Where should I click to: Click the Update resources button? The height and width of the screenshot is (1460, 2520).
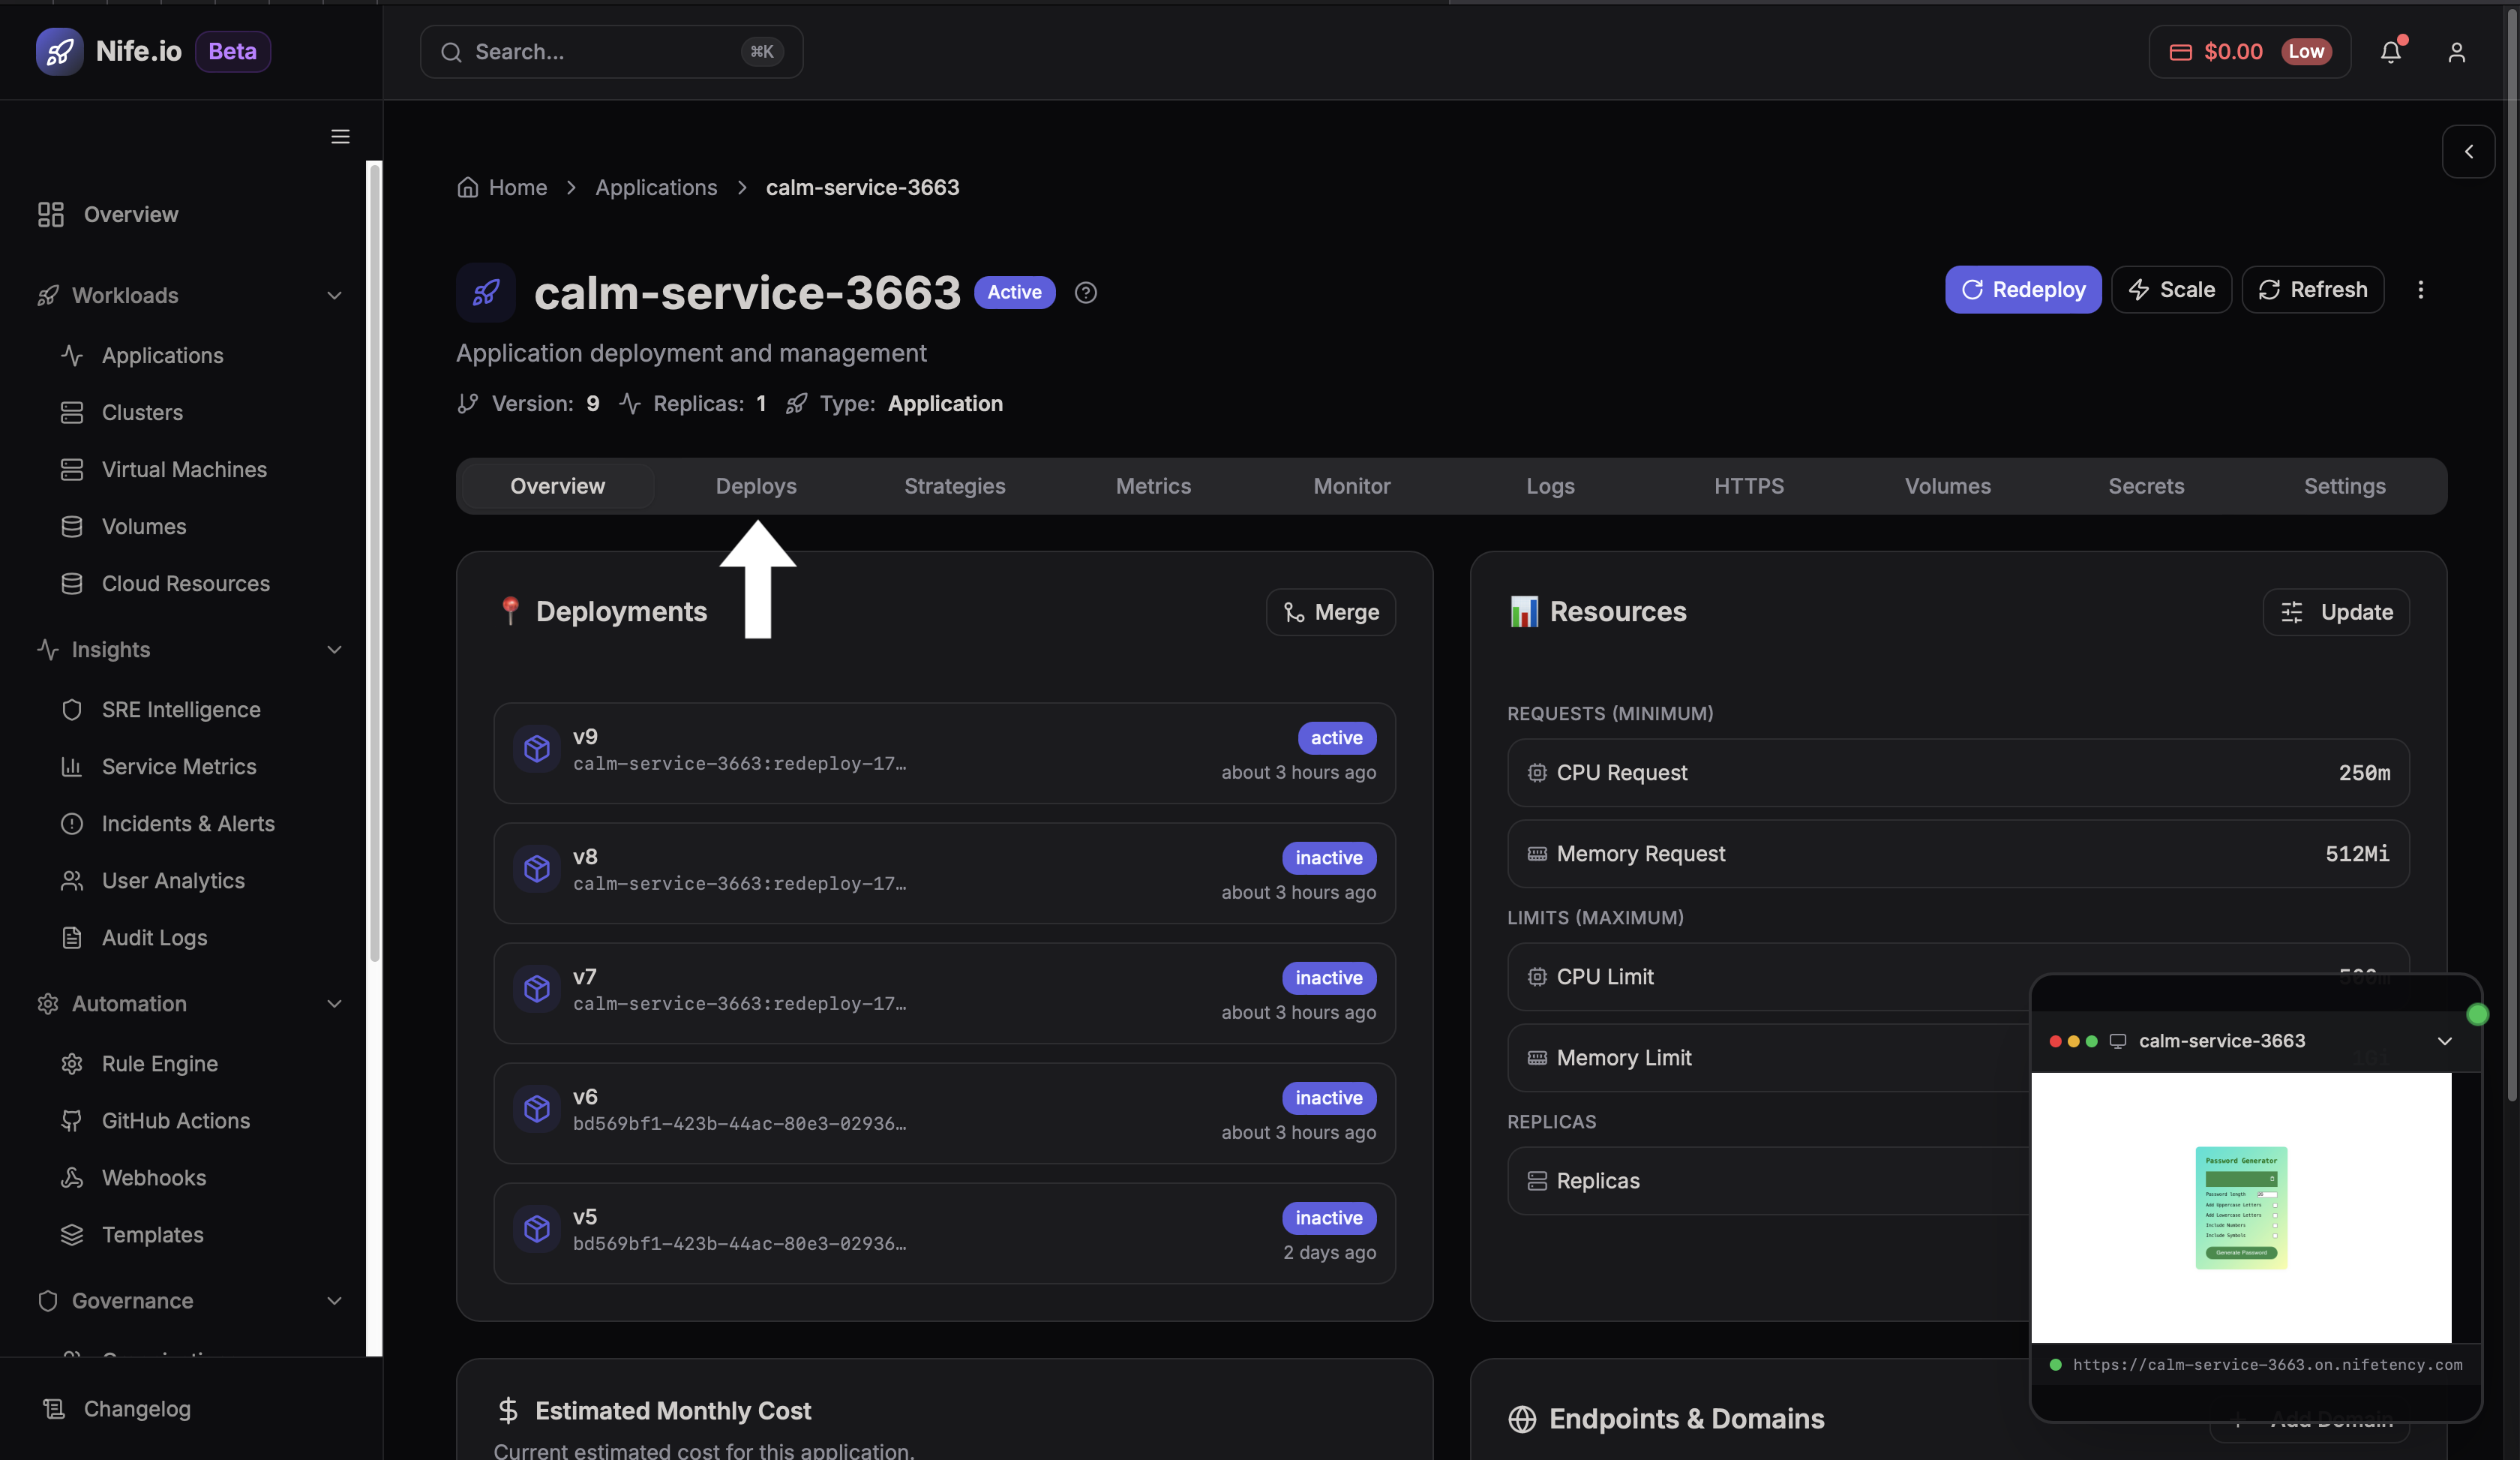(x=2335, y=612)
